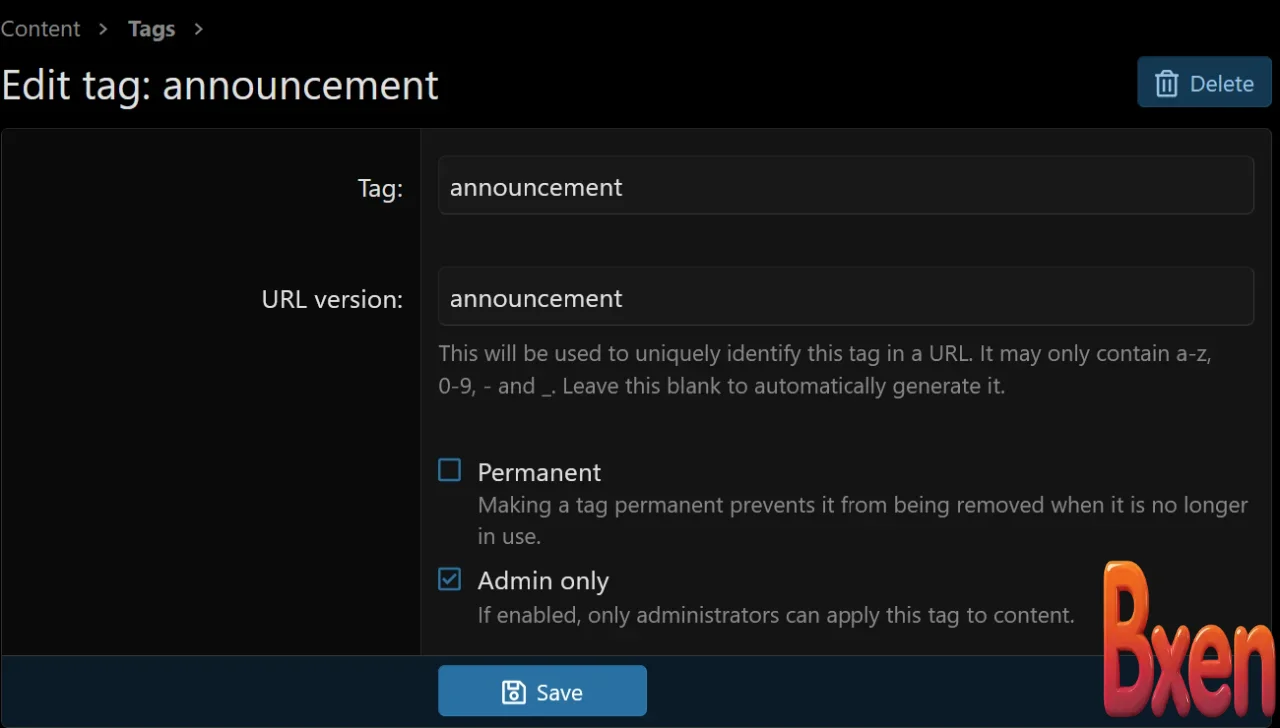The image size is (1280, 728).
Task: Select the URL version input field
Action: click(x=846, y=296)
